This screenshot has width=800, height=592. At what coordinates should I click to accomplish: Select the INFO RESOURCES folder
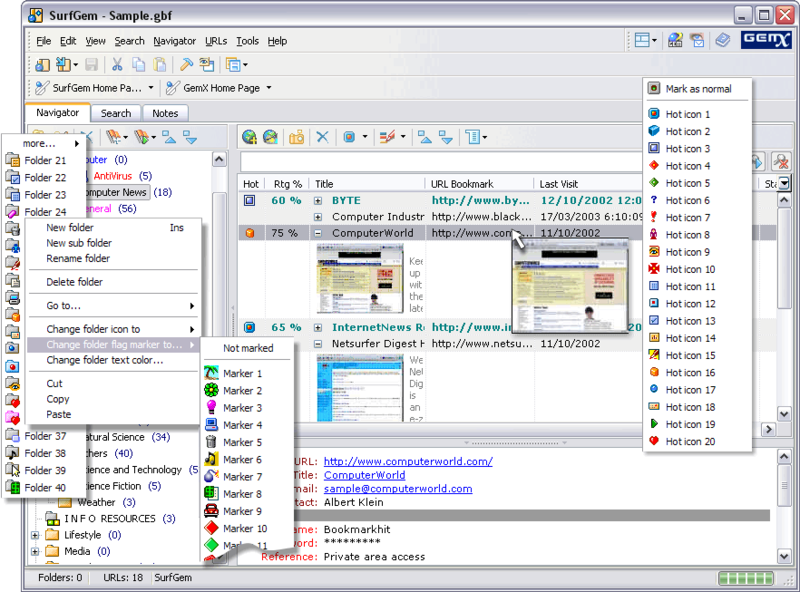click(x=110, y=519)
